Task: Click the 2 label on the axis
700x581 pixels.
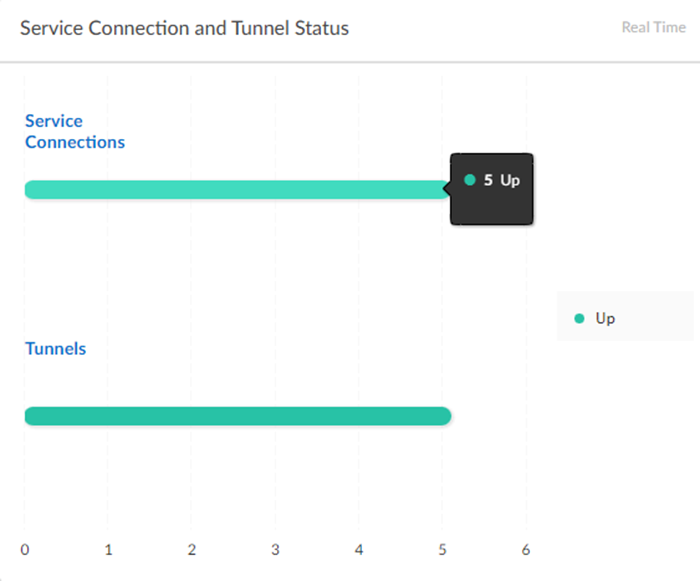Action: point(192,549)
